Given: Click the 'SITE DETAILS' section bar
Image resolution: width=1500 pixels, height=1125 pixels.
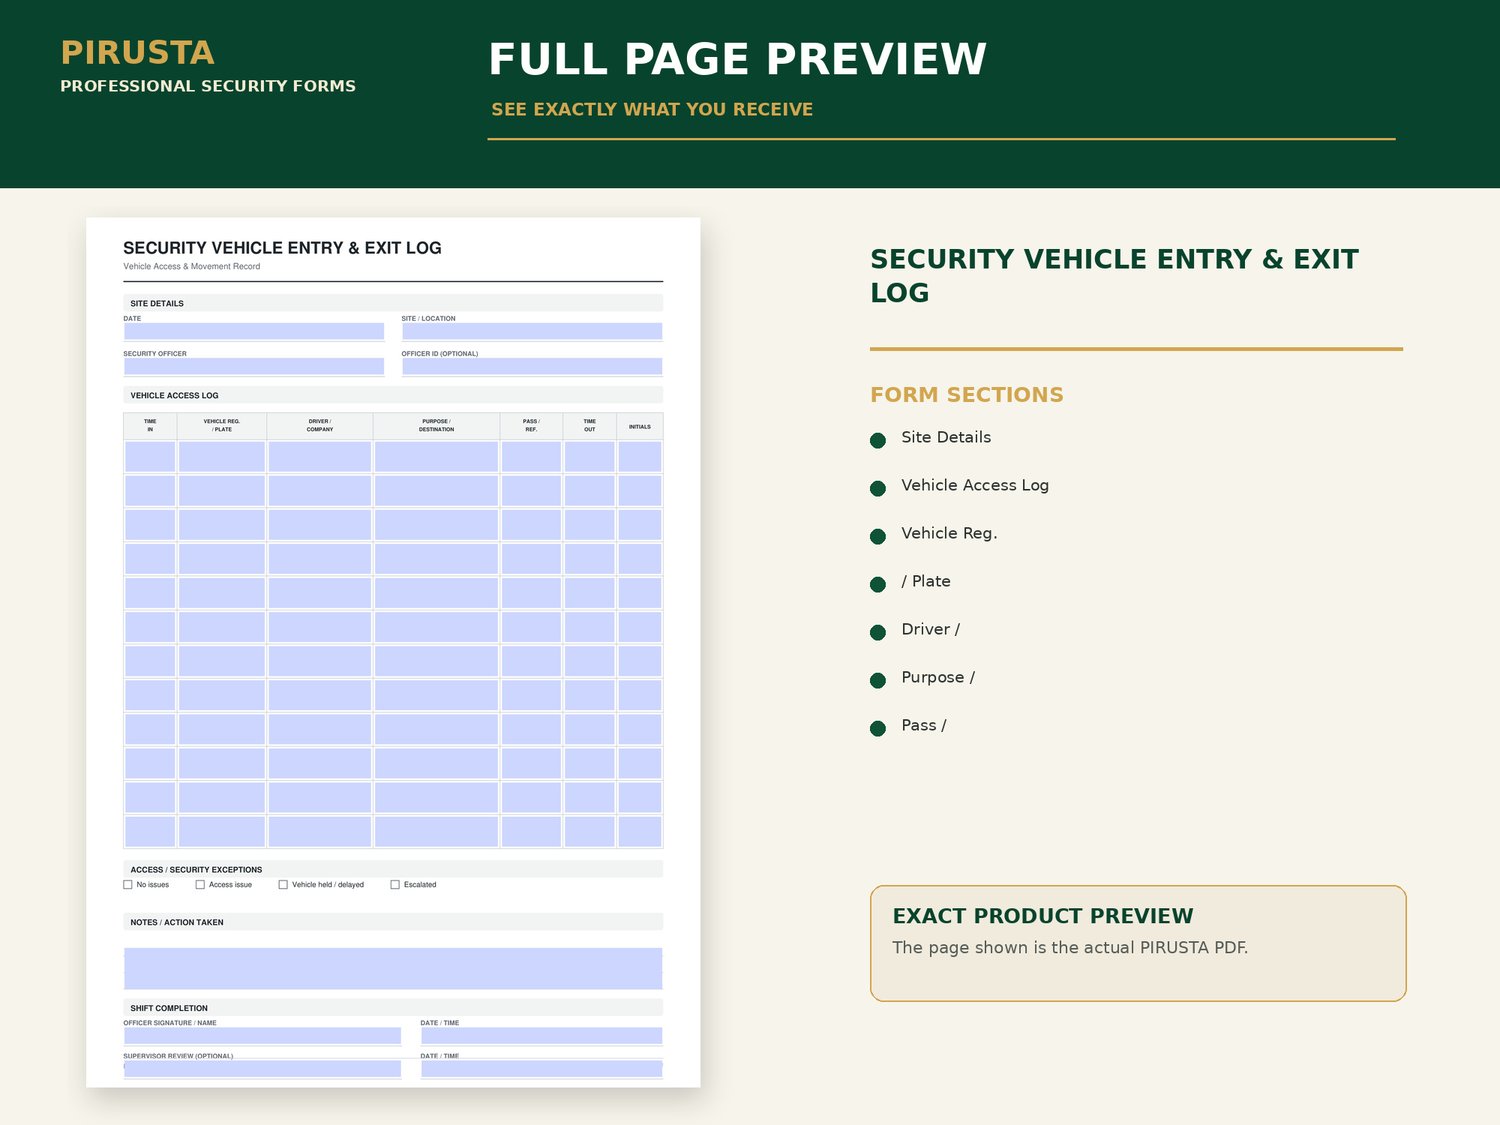Looking at the screenshot, I should (393, 303).
